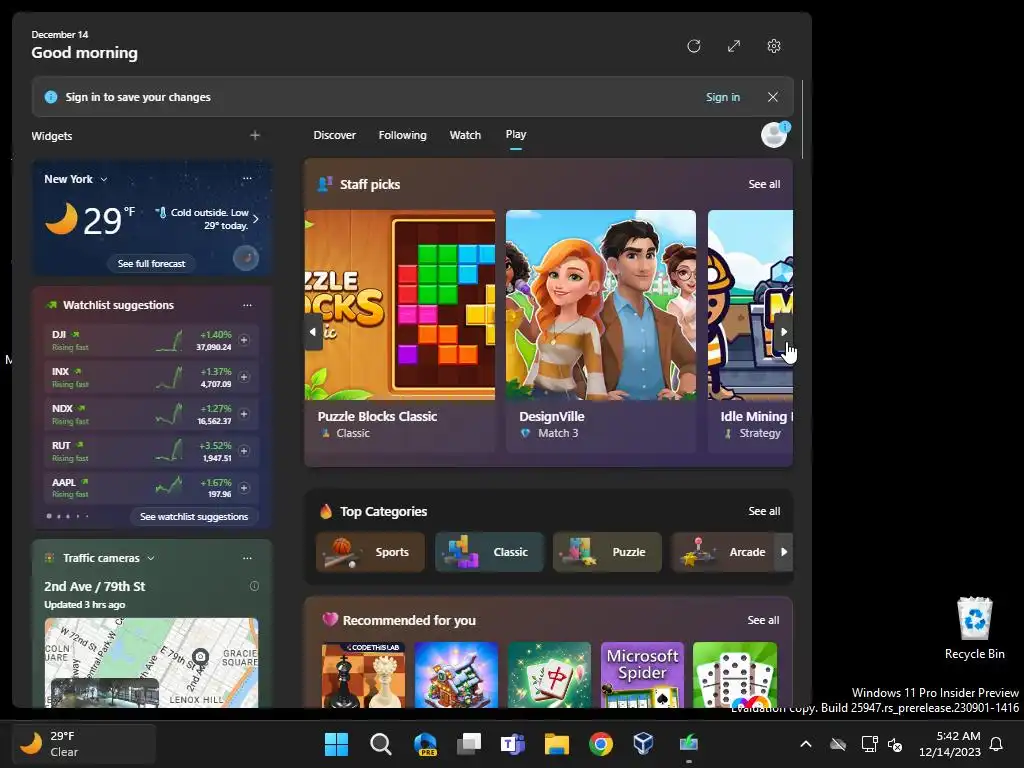Expand Traffic cameras dropdown
Screen dimensions: 1024x768
point(151,558)
